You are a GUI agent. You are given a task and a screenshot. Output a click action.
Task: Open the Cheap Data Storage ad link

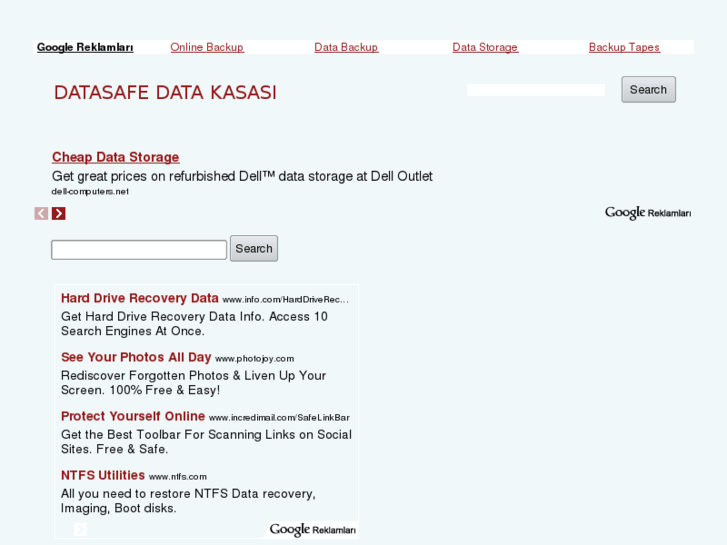click(115, 157)
